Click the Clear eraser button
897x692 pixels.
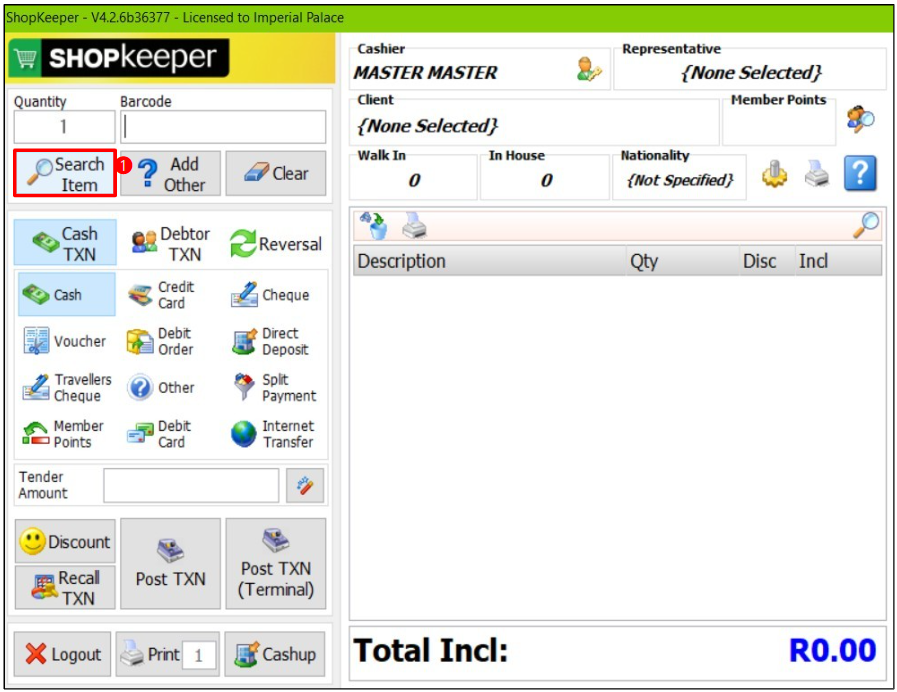276,173
